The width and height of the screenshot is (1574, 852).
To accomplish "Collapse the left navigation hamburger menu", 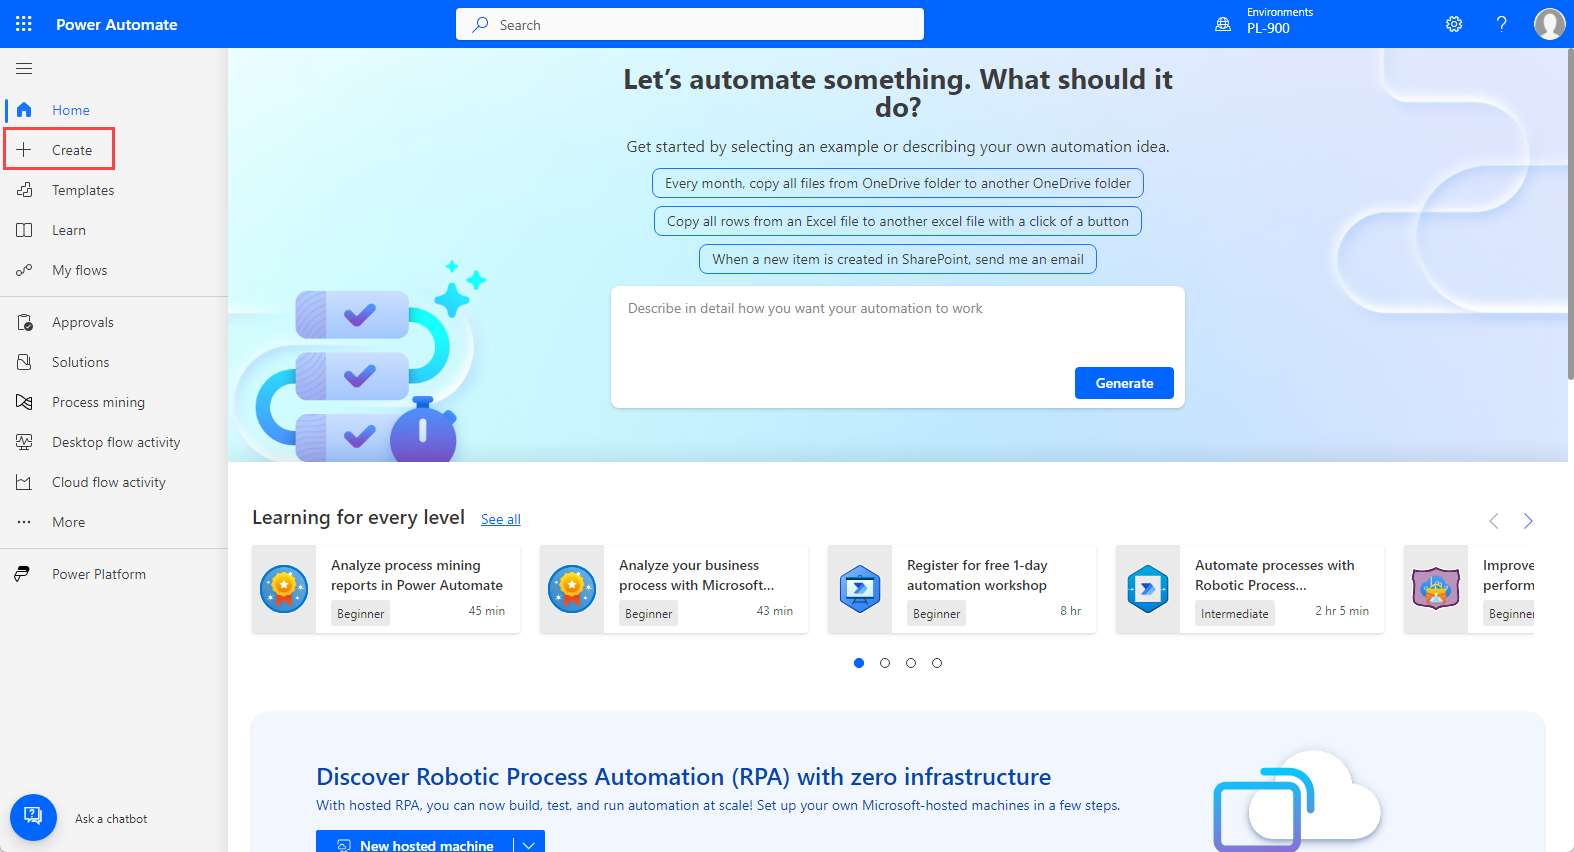I will [24, 69].
